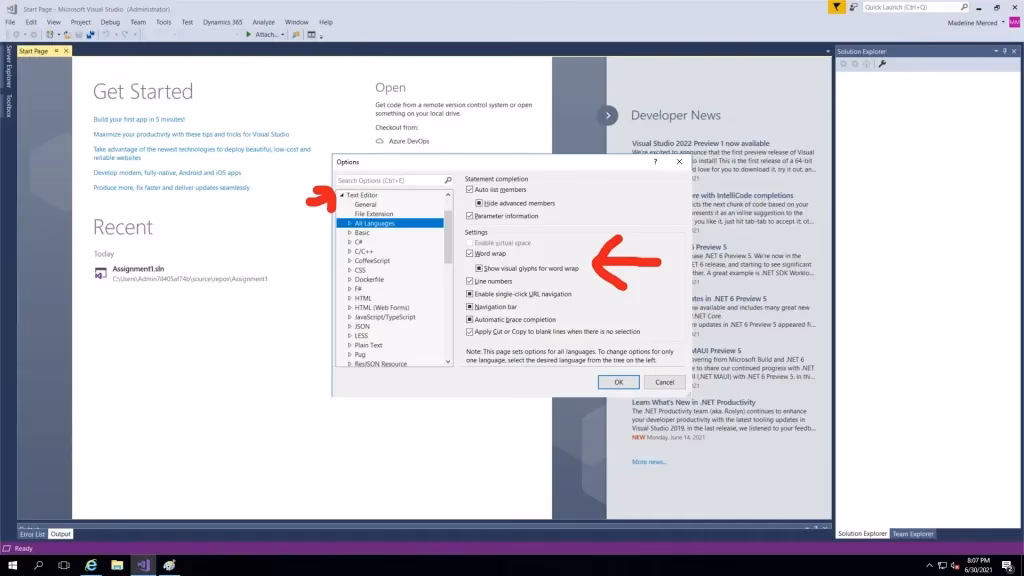Expand the C/C++ options node
Image resolution: width=1024 pixels, height=576 pixels.
(x=349, y=251)
